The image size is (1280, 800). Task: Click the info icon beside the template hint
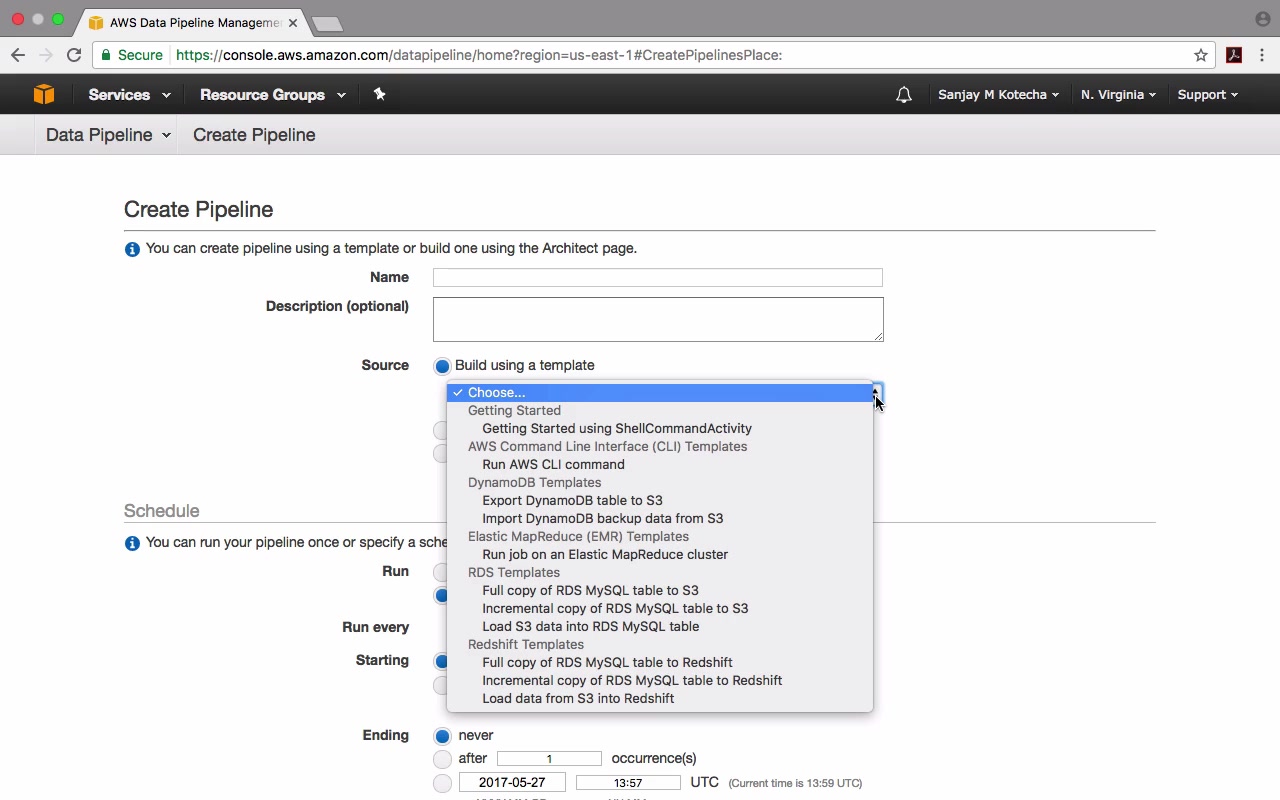(x=132, y=249)
